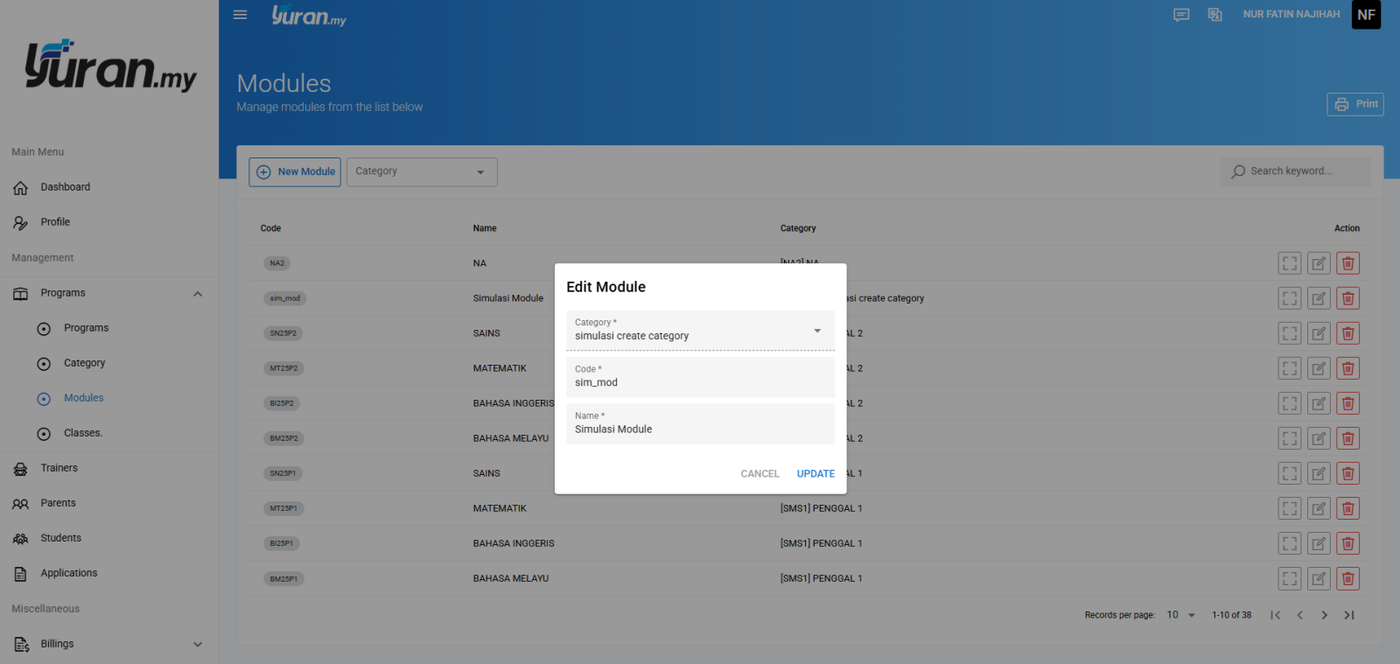Open Category dropdown in Edit Module dialog
The width and height of the screenshot is (1400, 664).
point(700,330)
